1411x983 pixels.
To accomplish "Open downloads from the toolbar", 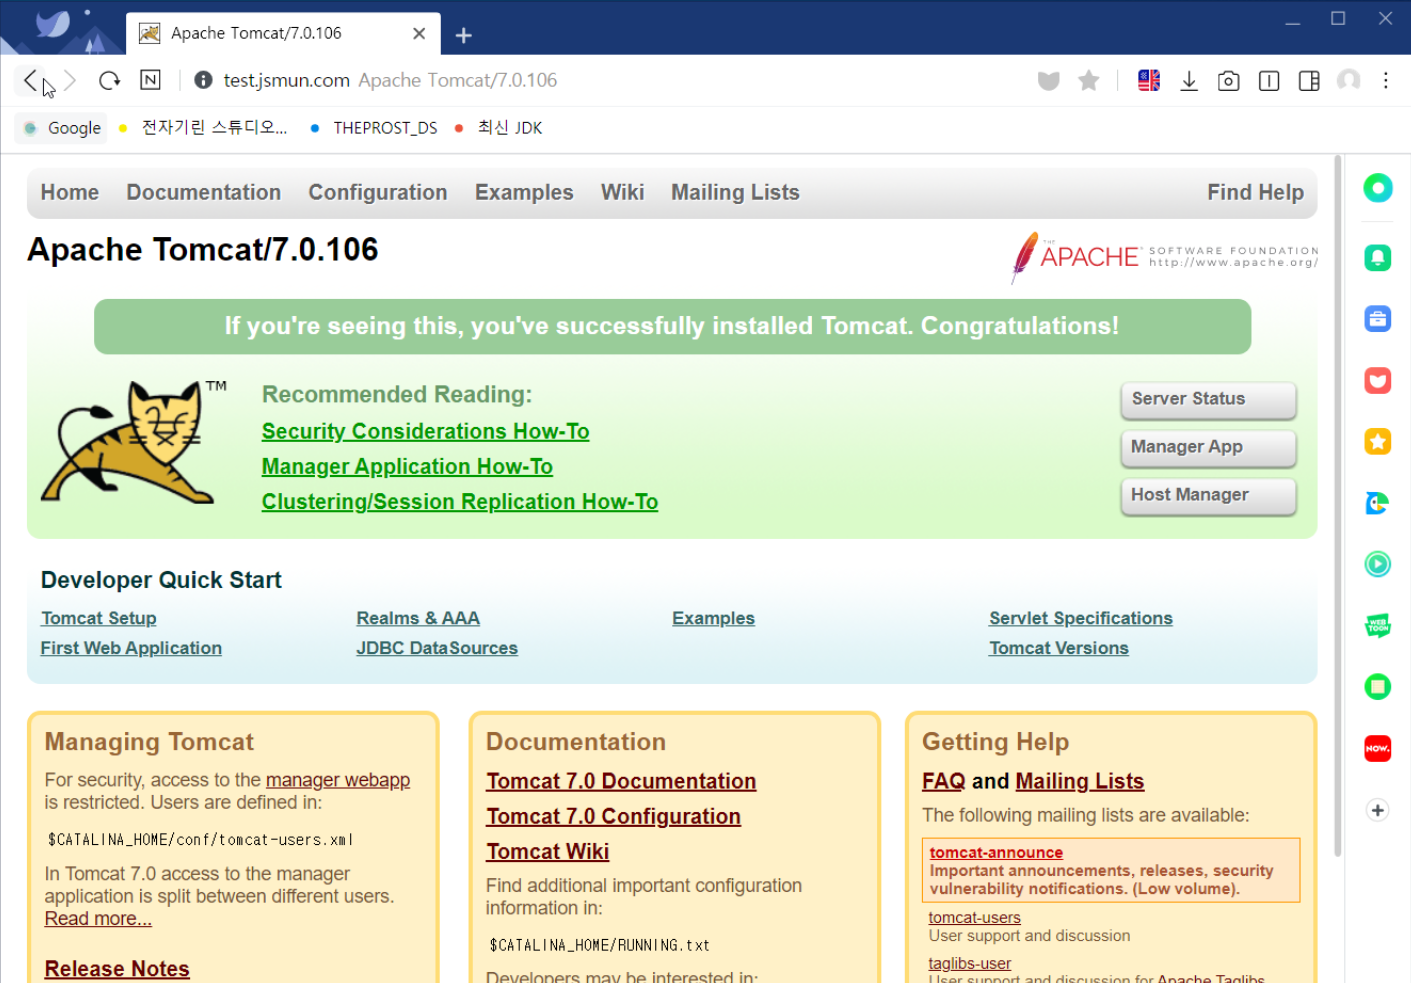I will click(x=1189, y=80).
